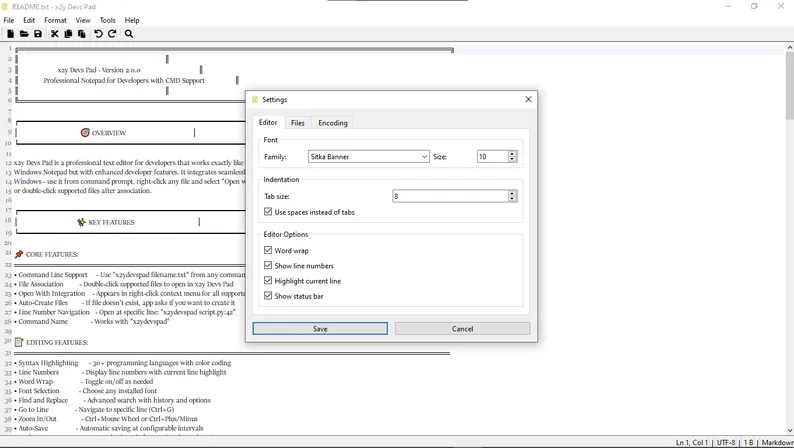Viewport: 794px width, 448px height.
Task: Click the Tab size input field
Action: [450, 196]
